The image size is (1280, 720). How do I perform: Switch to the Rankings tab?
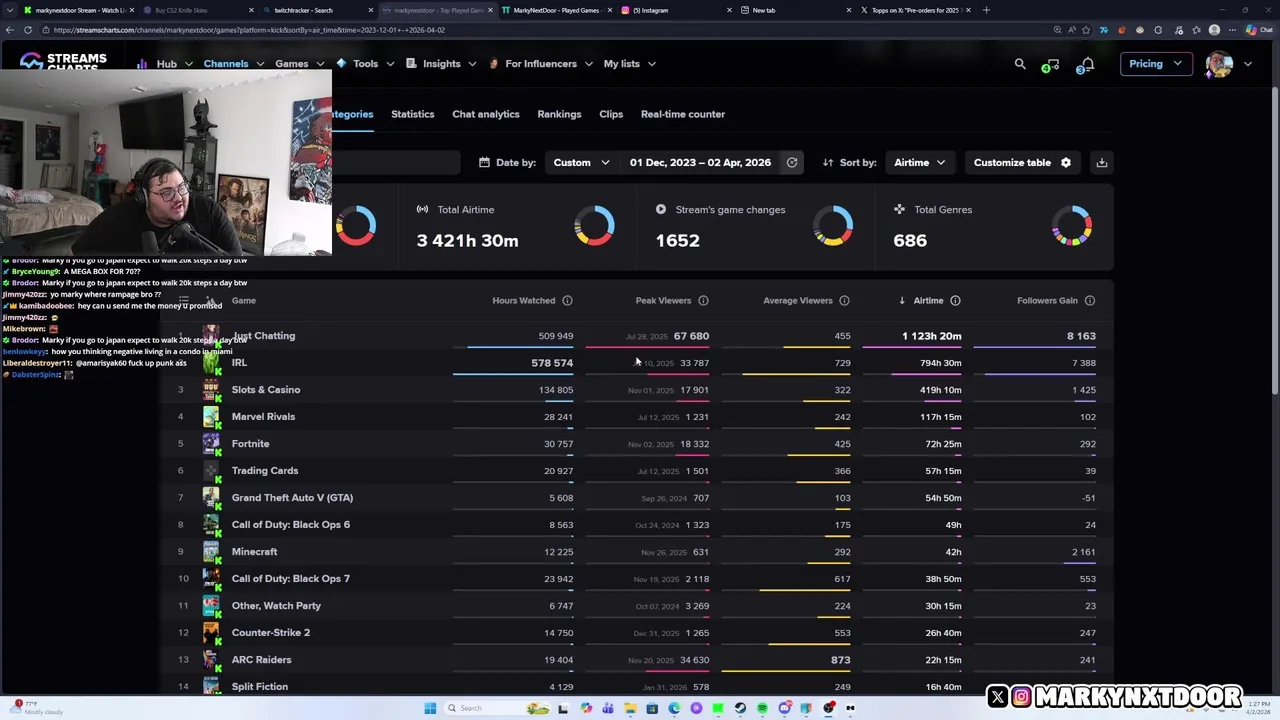559,114
